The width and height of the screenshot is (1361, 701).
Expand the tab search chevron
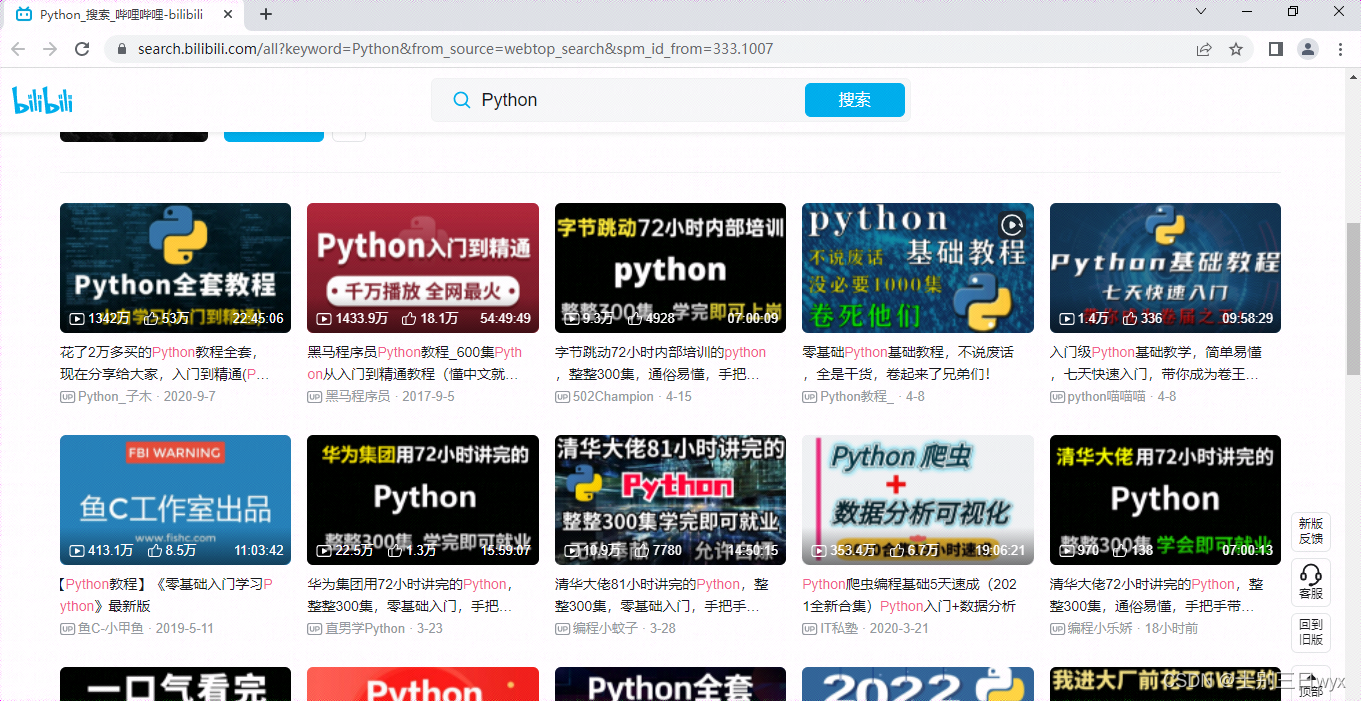1203,11
